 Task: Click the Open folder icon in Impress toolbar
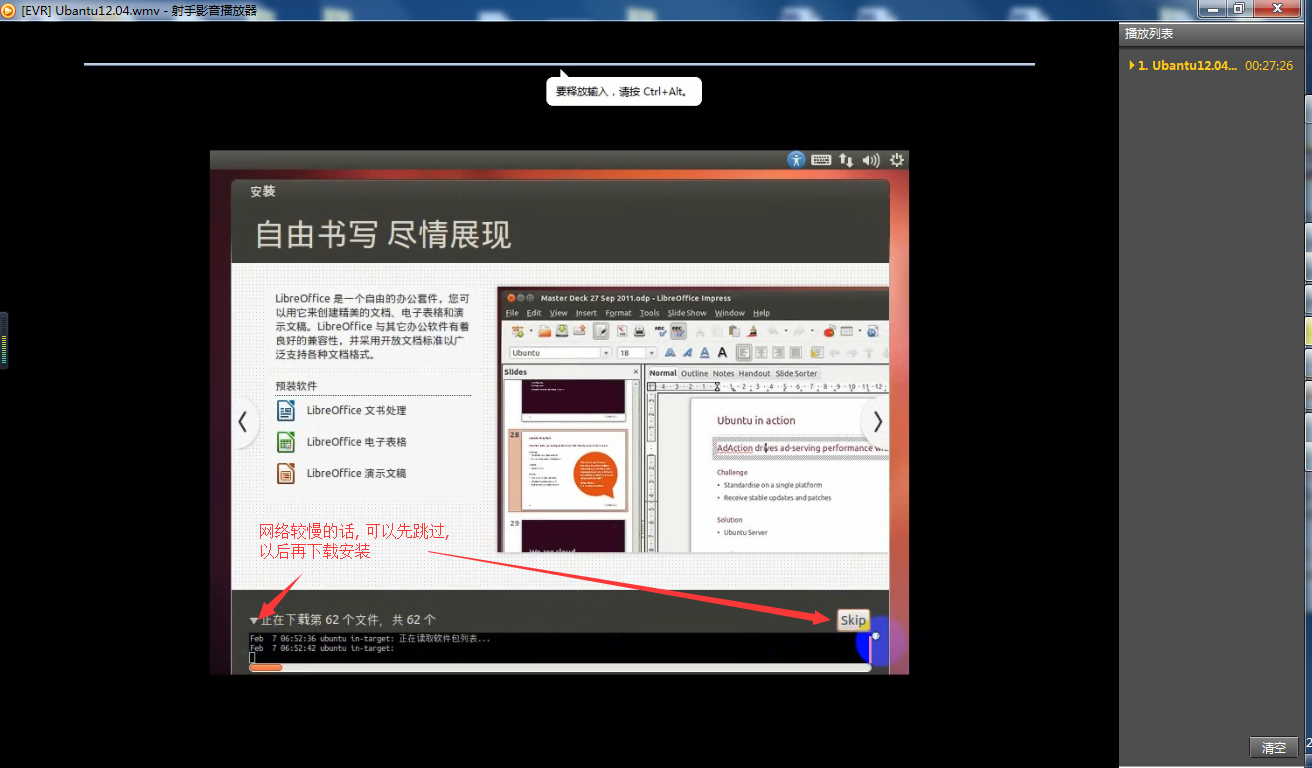point(544,332)
